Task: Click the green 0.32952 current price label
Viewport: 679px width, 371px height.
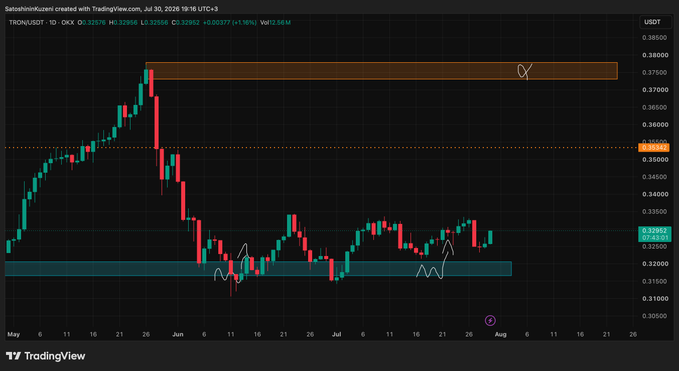Action: click(x=654, y=231)
